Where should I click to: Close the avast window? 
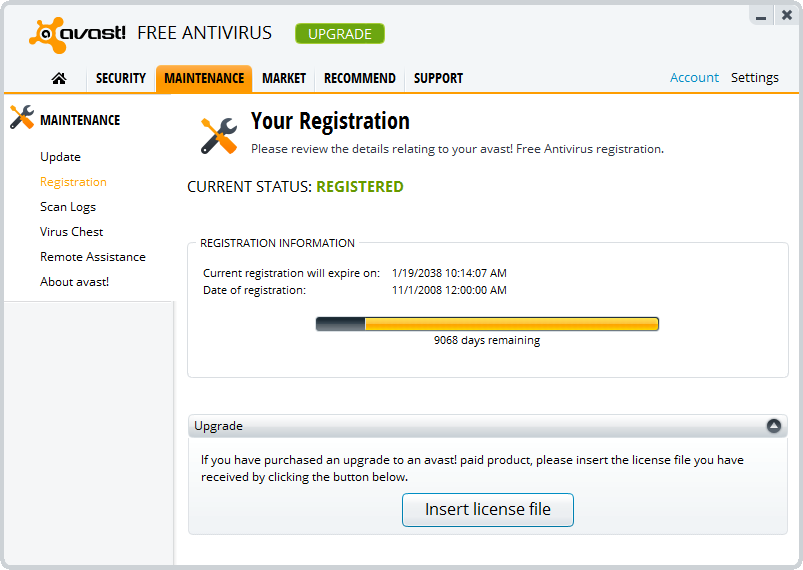[x=787, y=15]
